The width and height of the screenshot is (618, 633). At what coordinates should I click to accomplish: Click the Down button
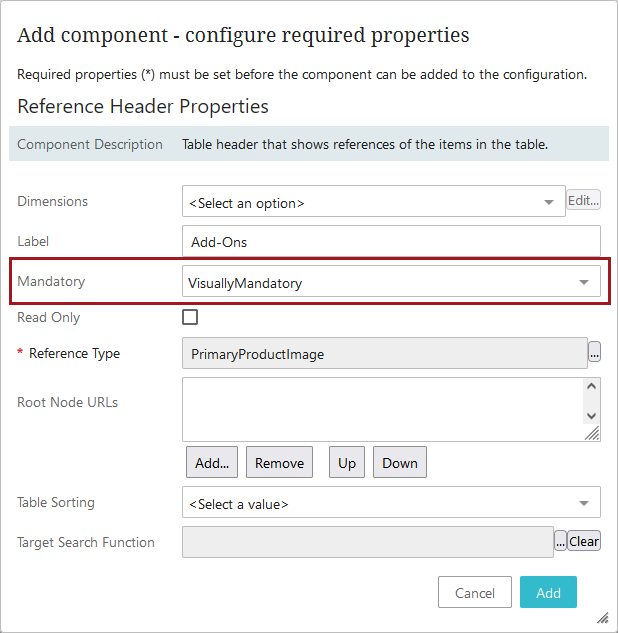[x=400, y=463]
